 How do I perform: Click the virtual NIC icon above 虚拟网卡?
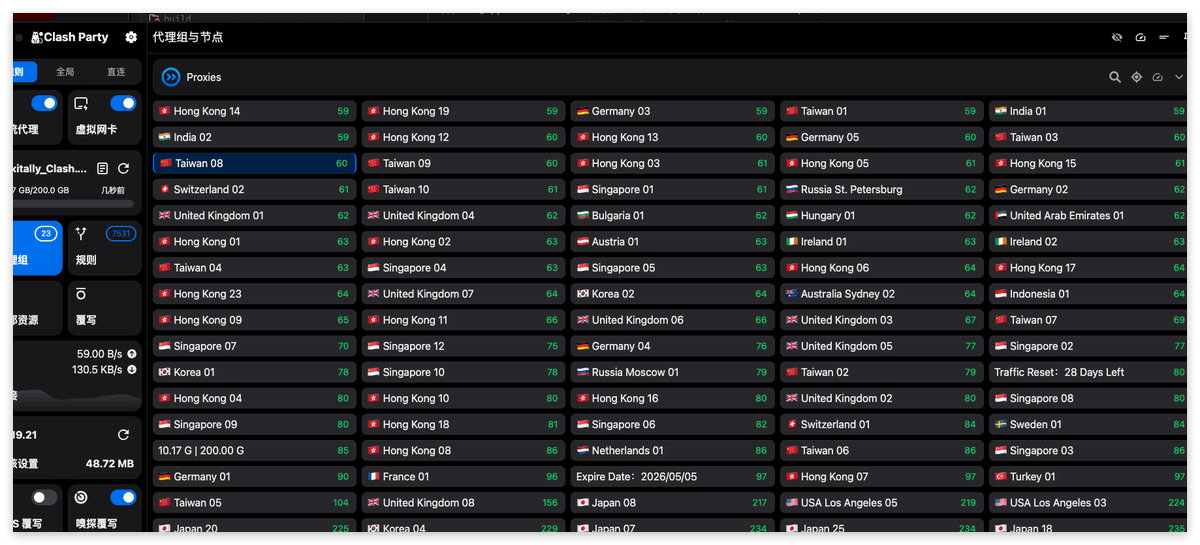click(x=81, y=103)
